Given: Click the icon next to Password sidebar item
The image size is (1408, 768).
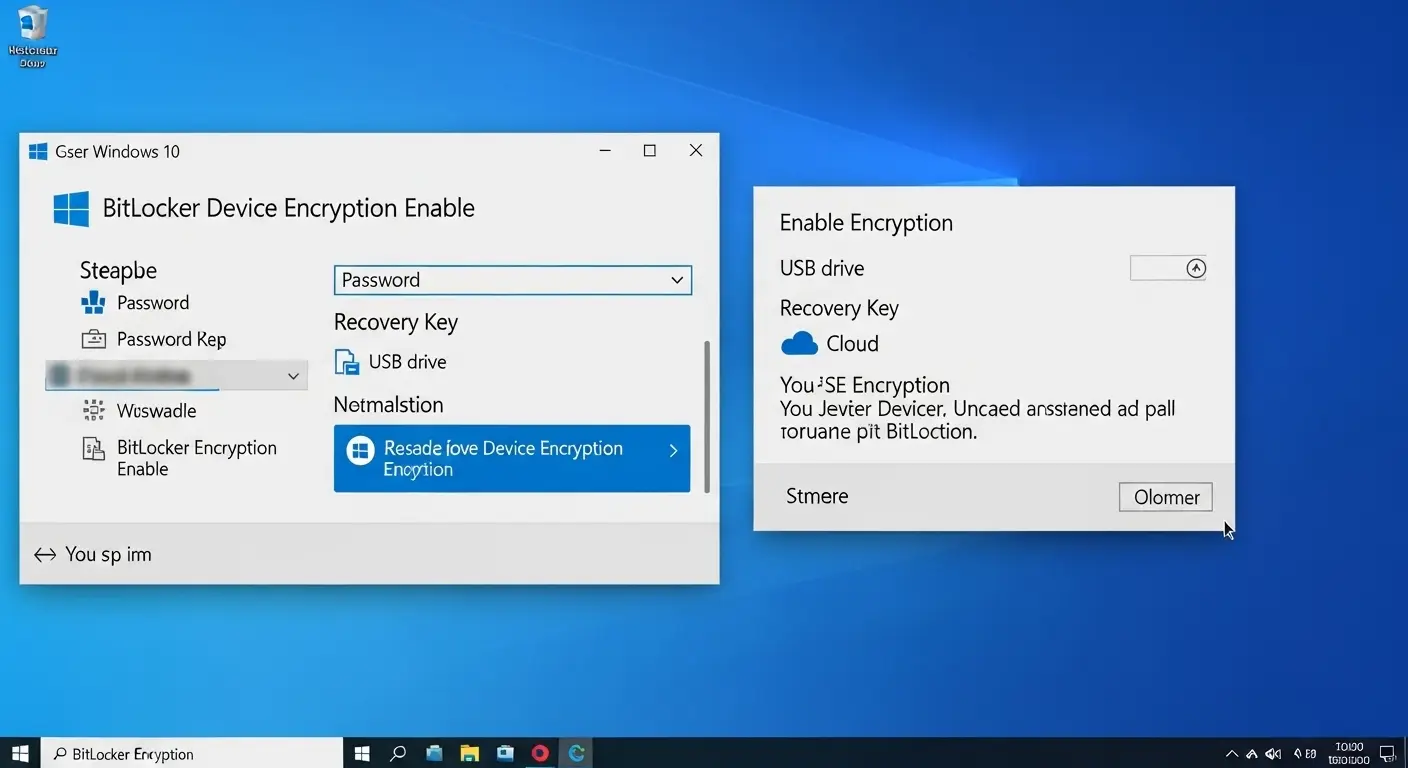Looking at the screenshot, I should tap(93, 302).
